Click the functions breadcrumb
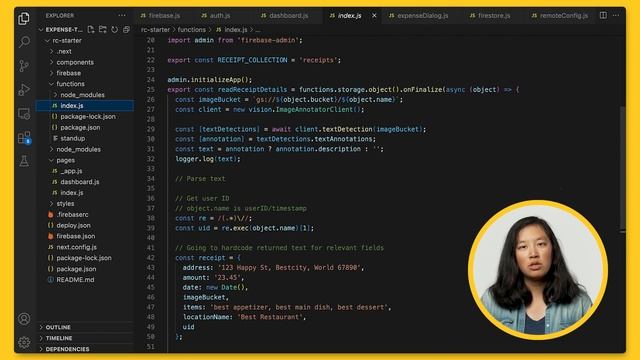This screenshot has height=360, width=640. pos(191,30)
